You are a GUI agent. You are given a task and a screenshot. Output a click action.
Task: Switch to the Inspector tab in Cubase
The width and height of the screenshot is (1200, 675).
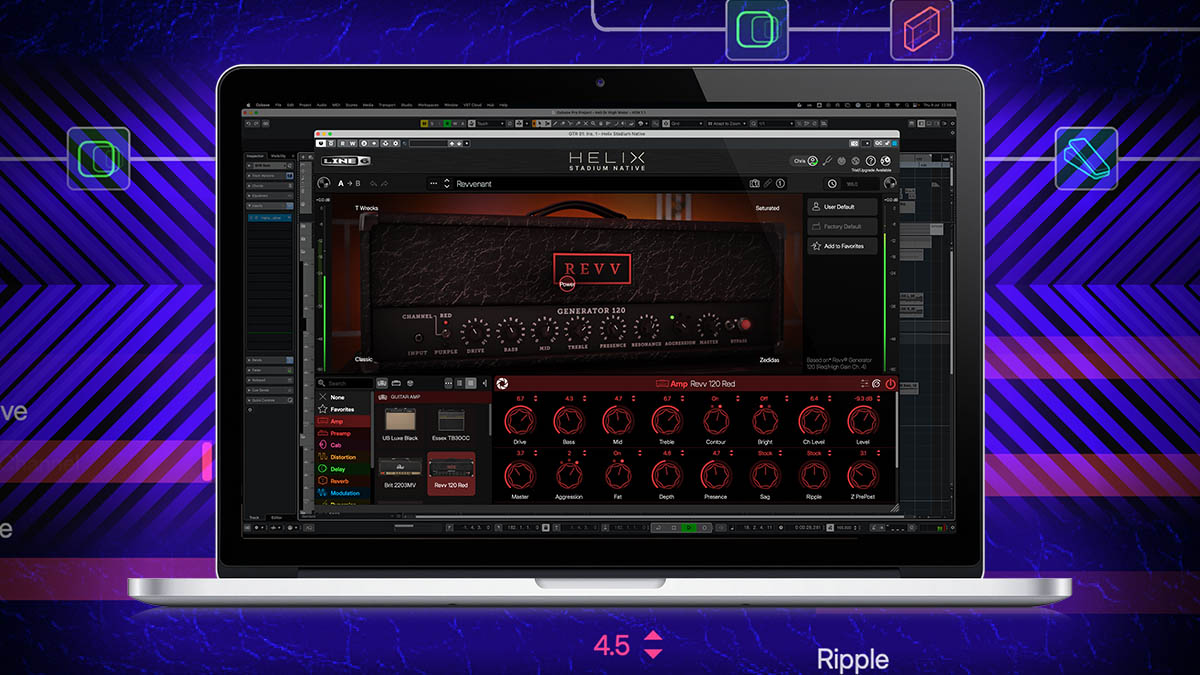click(255, 156)
